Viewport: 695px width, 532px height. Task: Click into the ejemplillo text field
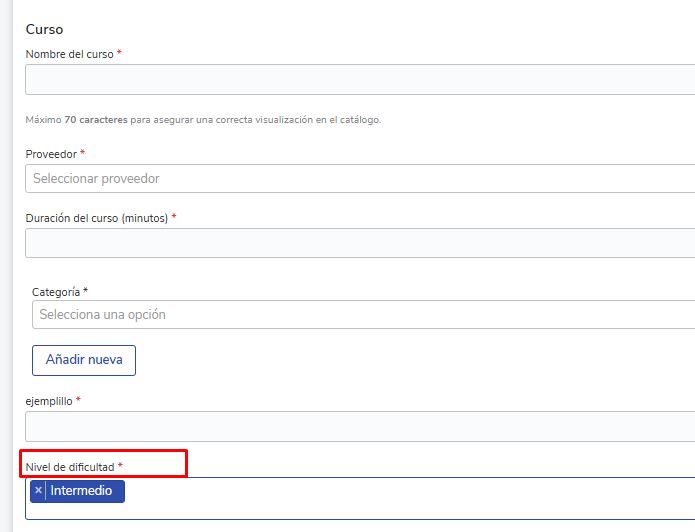click(360, 427)
